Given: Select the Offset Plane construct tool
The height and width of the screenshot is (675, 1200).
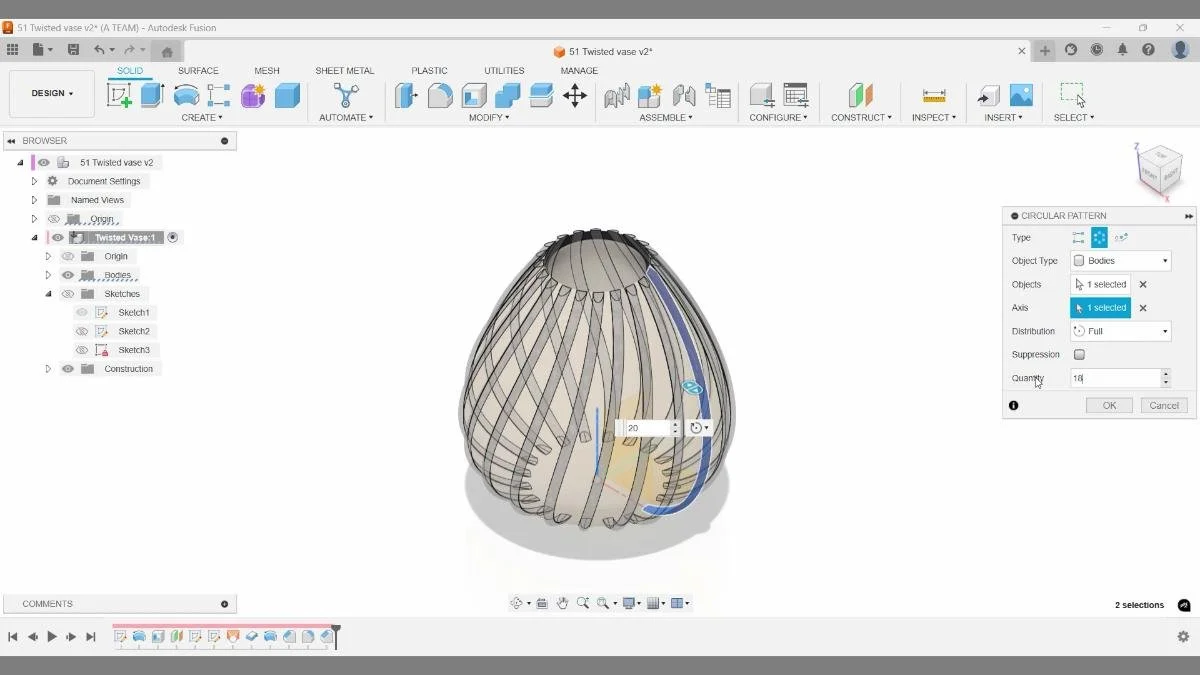Looking at the screenshot, I should 860,95.
